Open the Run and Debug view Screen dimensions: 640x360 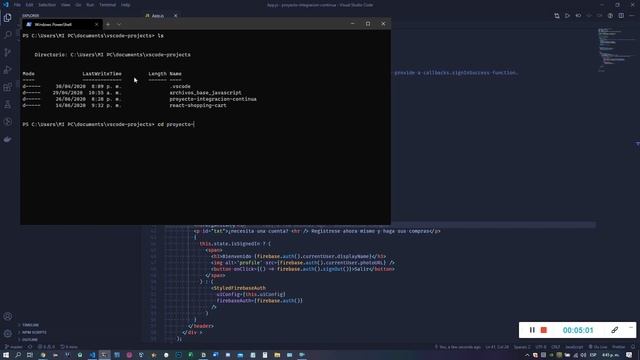pos(7,70)
